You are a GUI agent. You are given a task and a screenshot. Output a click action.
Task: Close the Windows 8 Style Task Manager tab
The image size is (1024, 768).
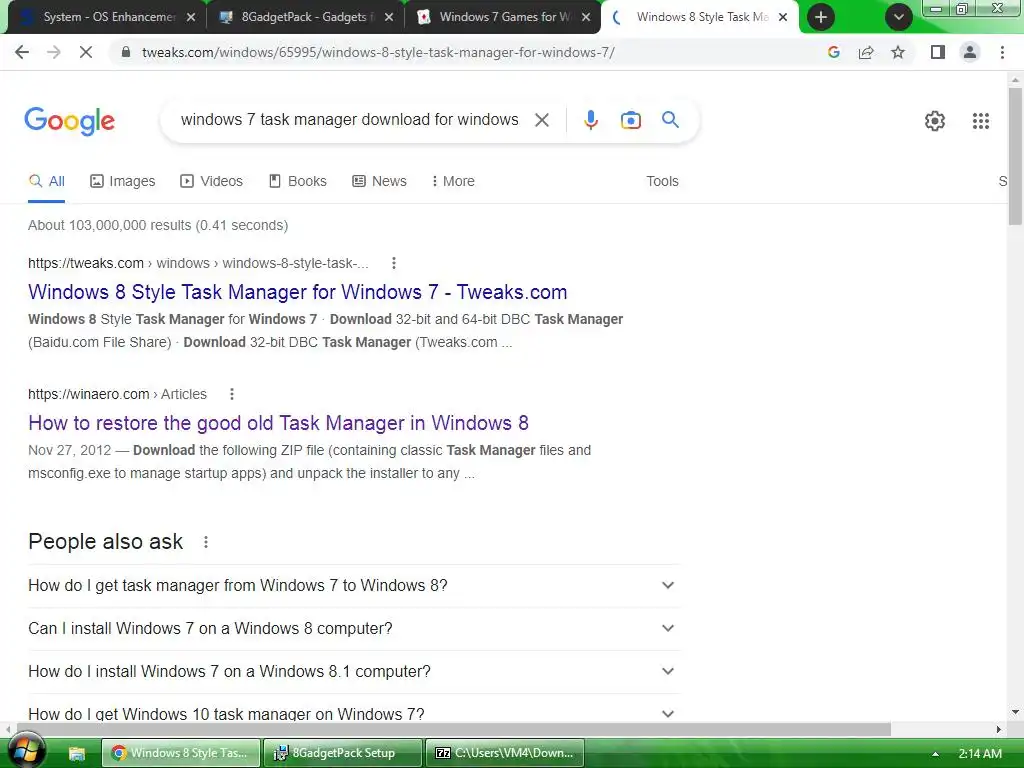(x=783, y=17)
